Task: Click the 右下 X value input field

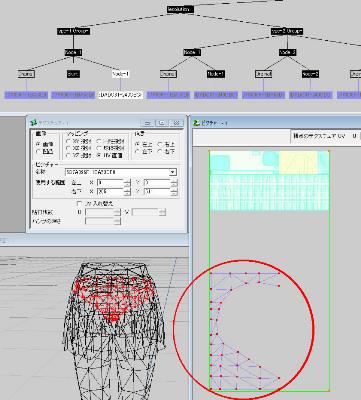Action: (x=110, y=192)
